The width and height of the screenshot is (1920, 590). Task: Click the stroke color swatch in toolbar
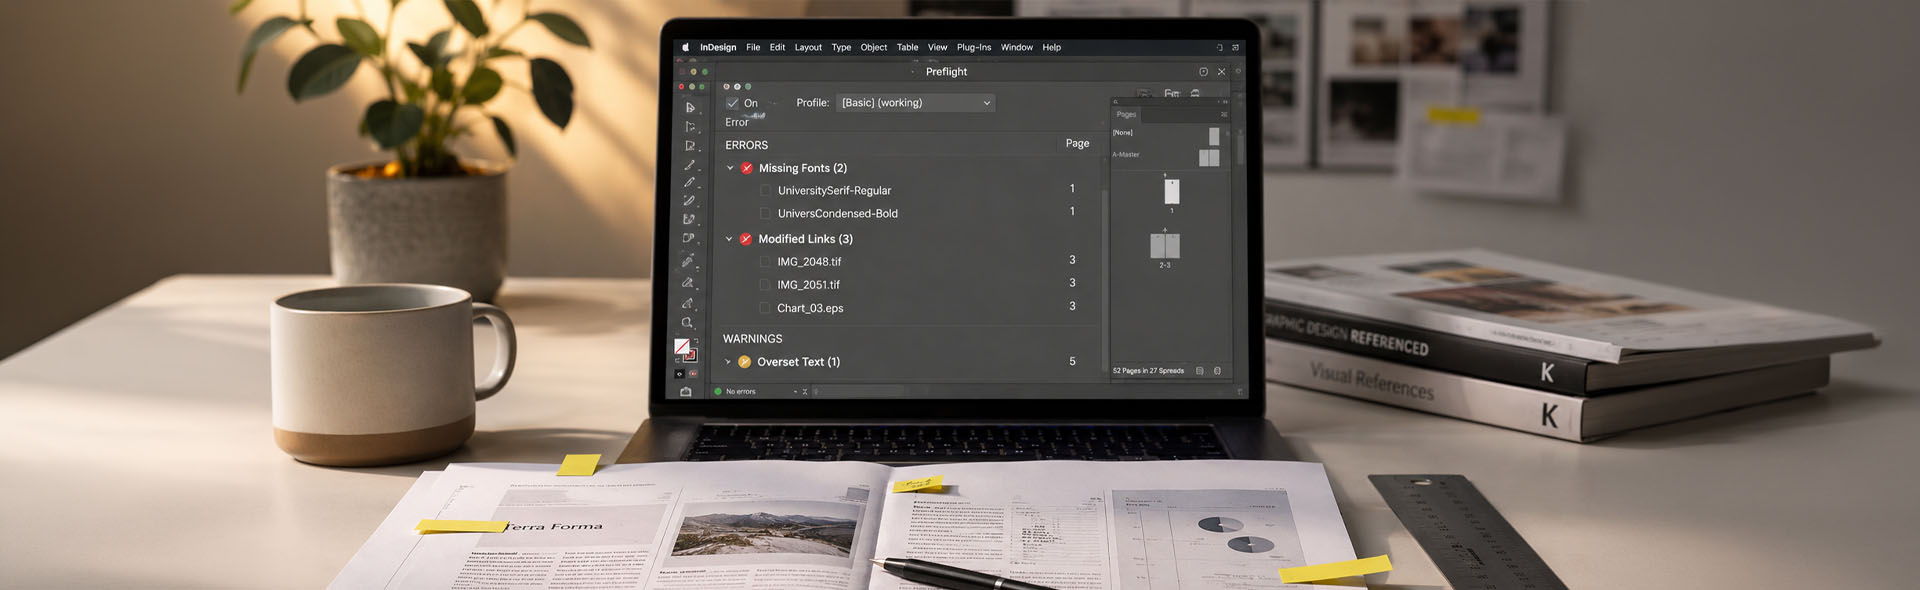pos(690,355)
